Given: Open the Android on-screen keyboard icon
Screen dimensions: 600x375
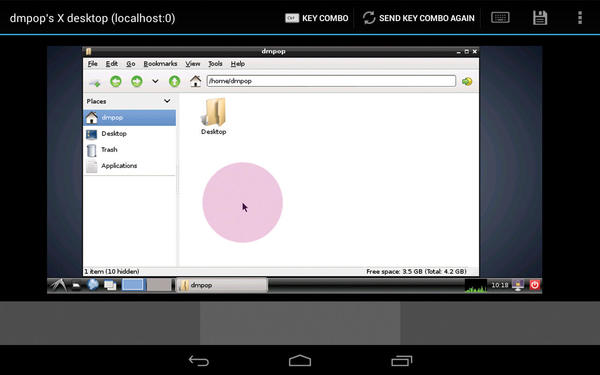Looking at the screenshot, I should pyautogui.click(x=500, y=18).
